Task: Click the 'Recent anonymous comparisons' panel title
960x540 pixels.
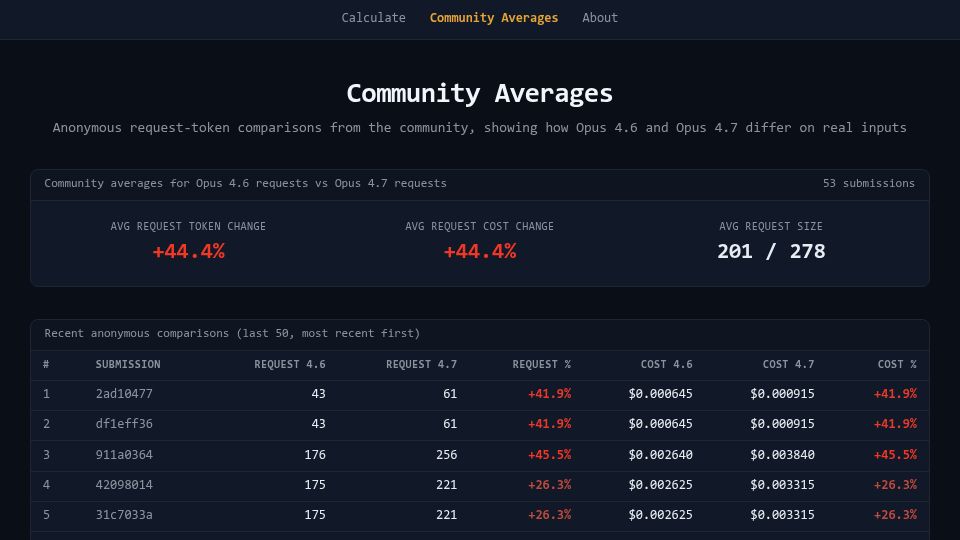Action: point(232,333)
